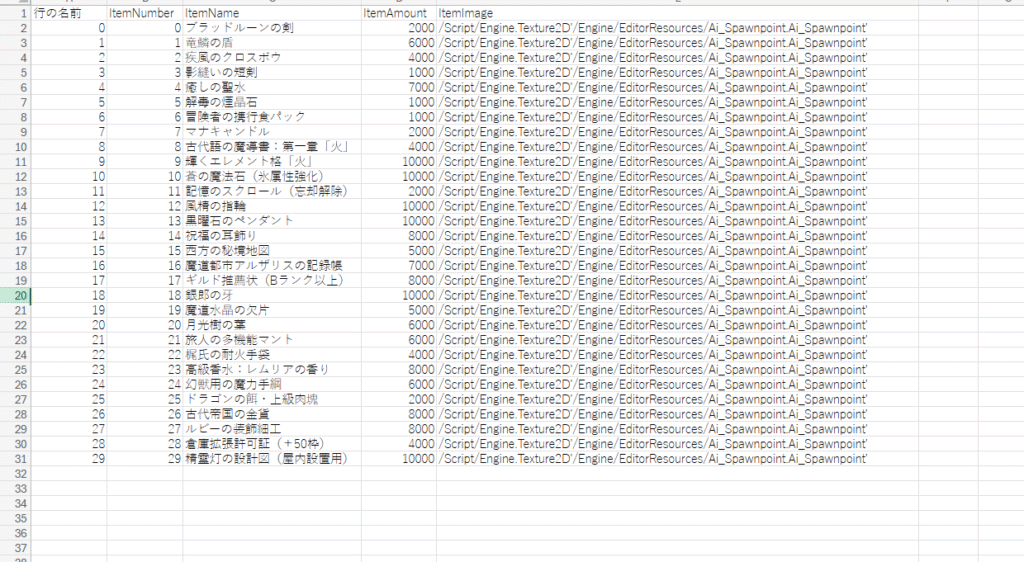The height and width of the screenshot is (562, 1024).
Task: Click the '高級香水:レムリアの香り' cell
Action: (x=272, y=369)
